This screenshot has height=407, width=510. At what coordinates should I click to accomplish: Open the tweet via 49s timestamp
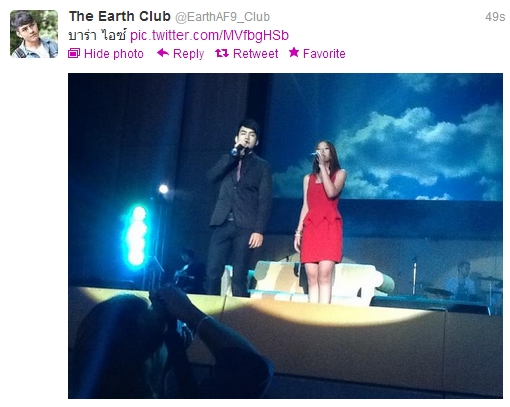pos(495,17)
